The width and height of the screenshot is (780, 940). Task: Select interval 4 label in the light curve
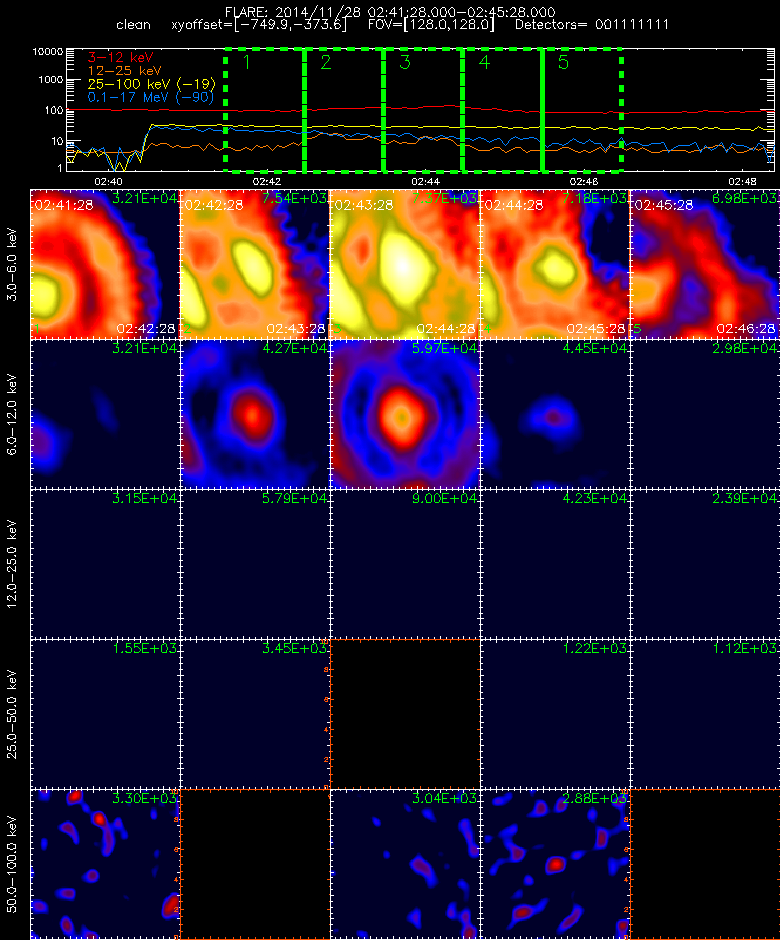tap(484, 62)
